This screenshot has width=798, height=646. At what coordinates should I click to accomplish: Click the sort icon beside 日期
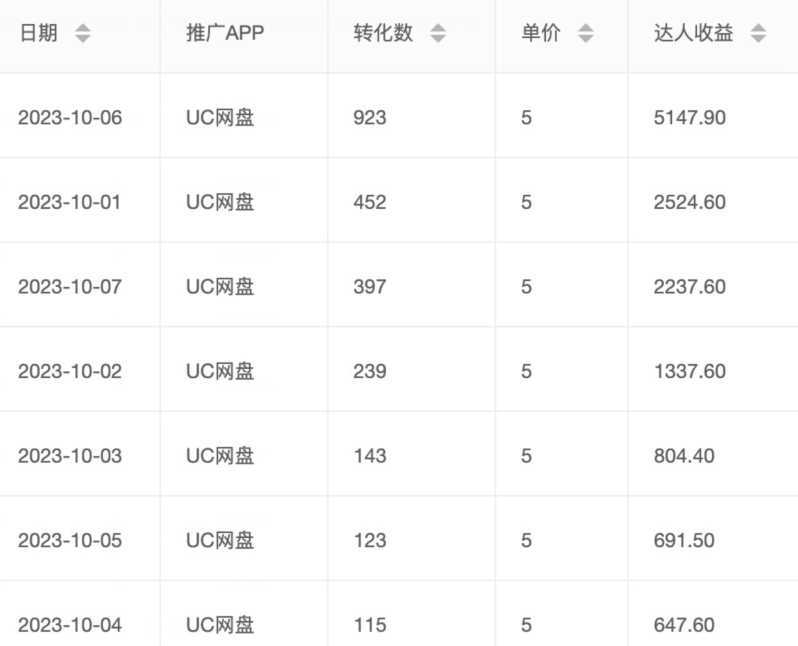click(83, 34)
